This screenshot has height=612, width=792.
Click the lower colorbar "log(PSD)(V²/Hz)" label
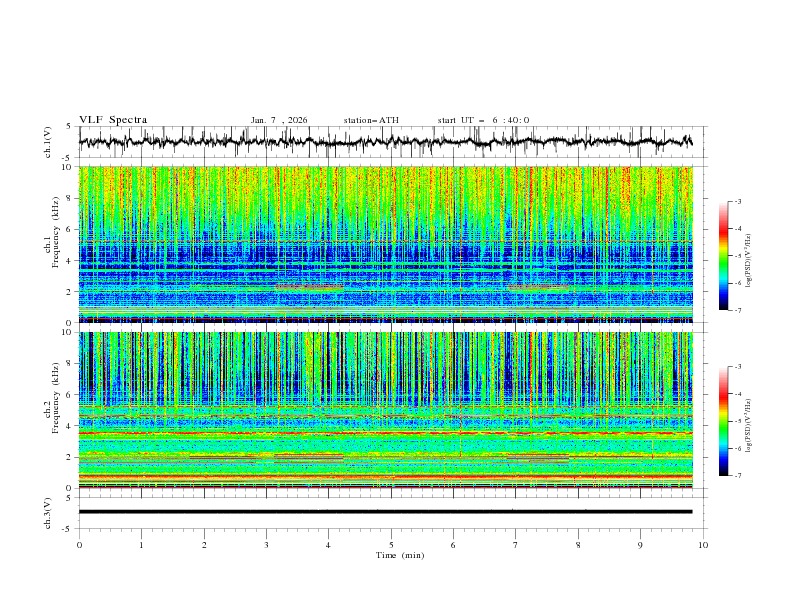pyautogui.click(x=748, y=425)
